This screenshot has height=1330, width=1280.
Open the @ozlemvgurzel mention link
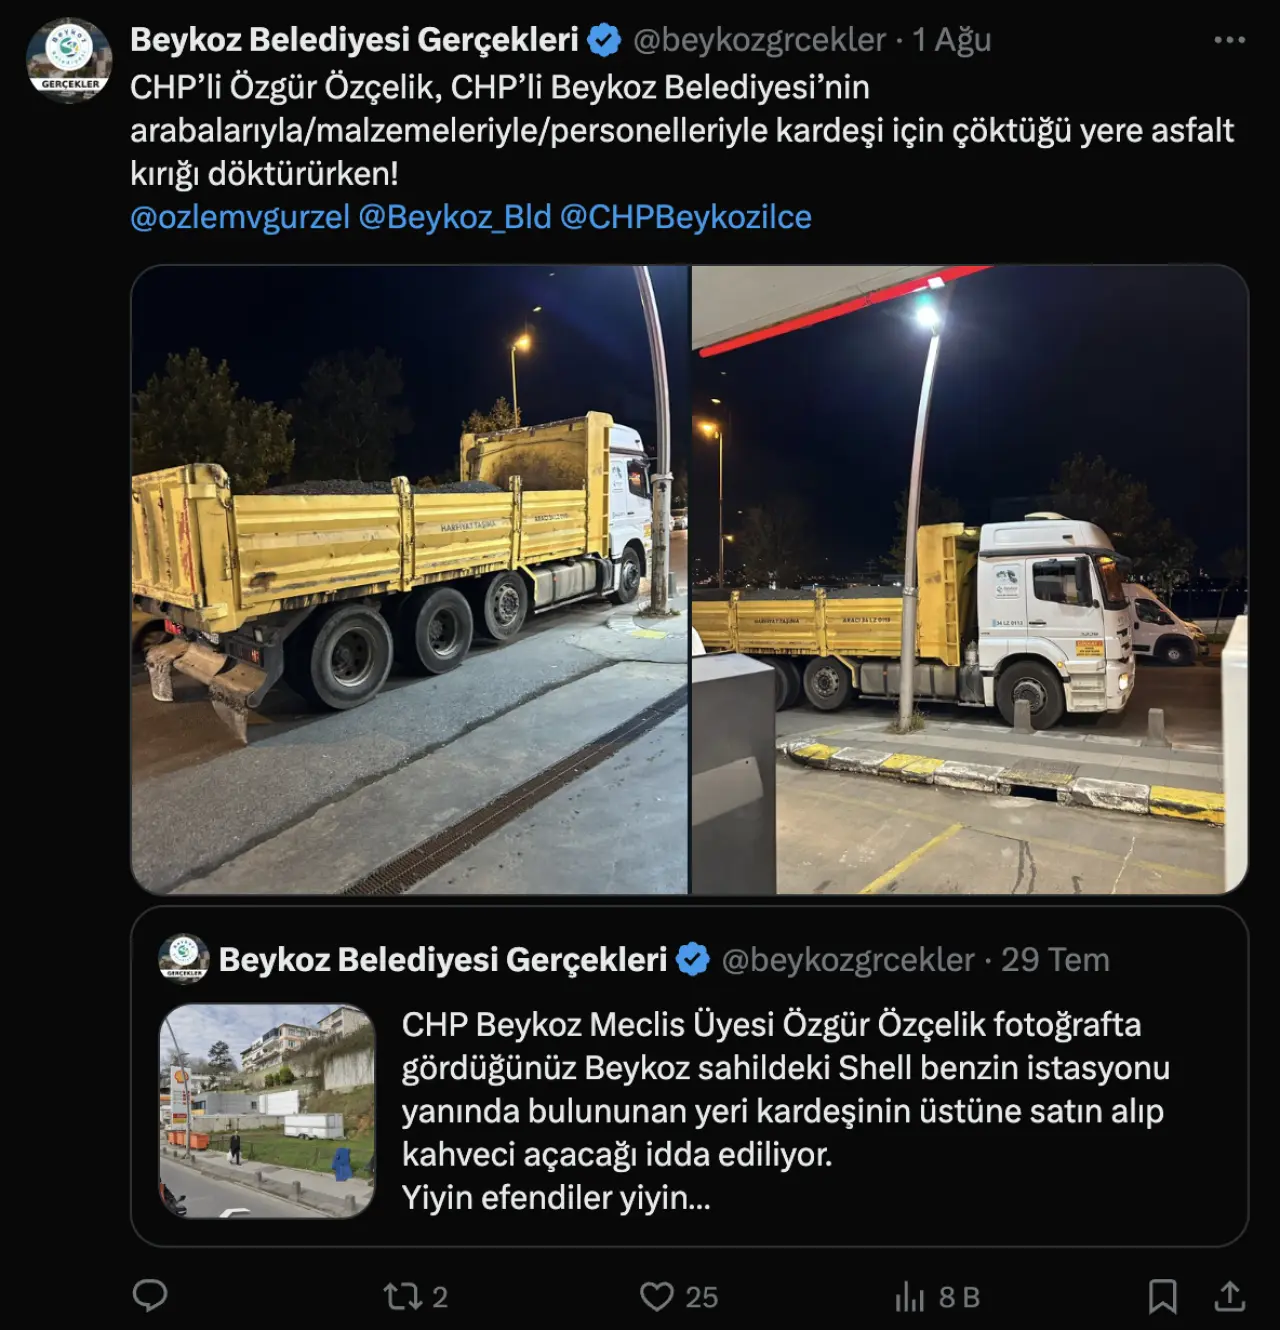coord(240,217)
